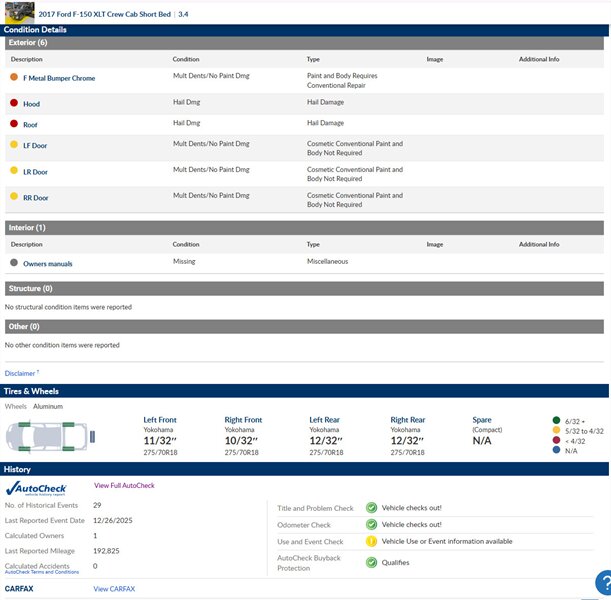Click the green 6/32+ tread legend swatch
This screenshot has height=600, width=611.
556,420
